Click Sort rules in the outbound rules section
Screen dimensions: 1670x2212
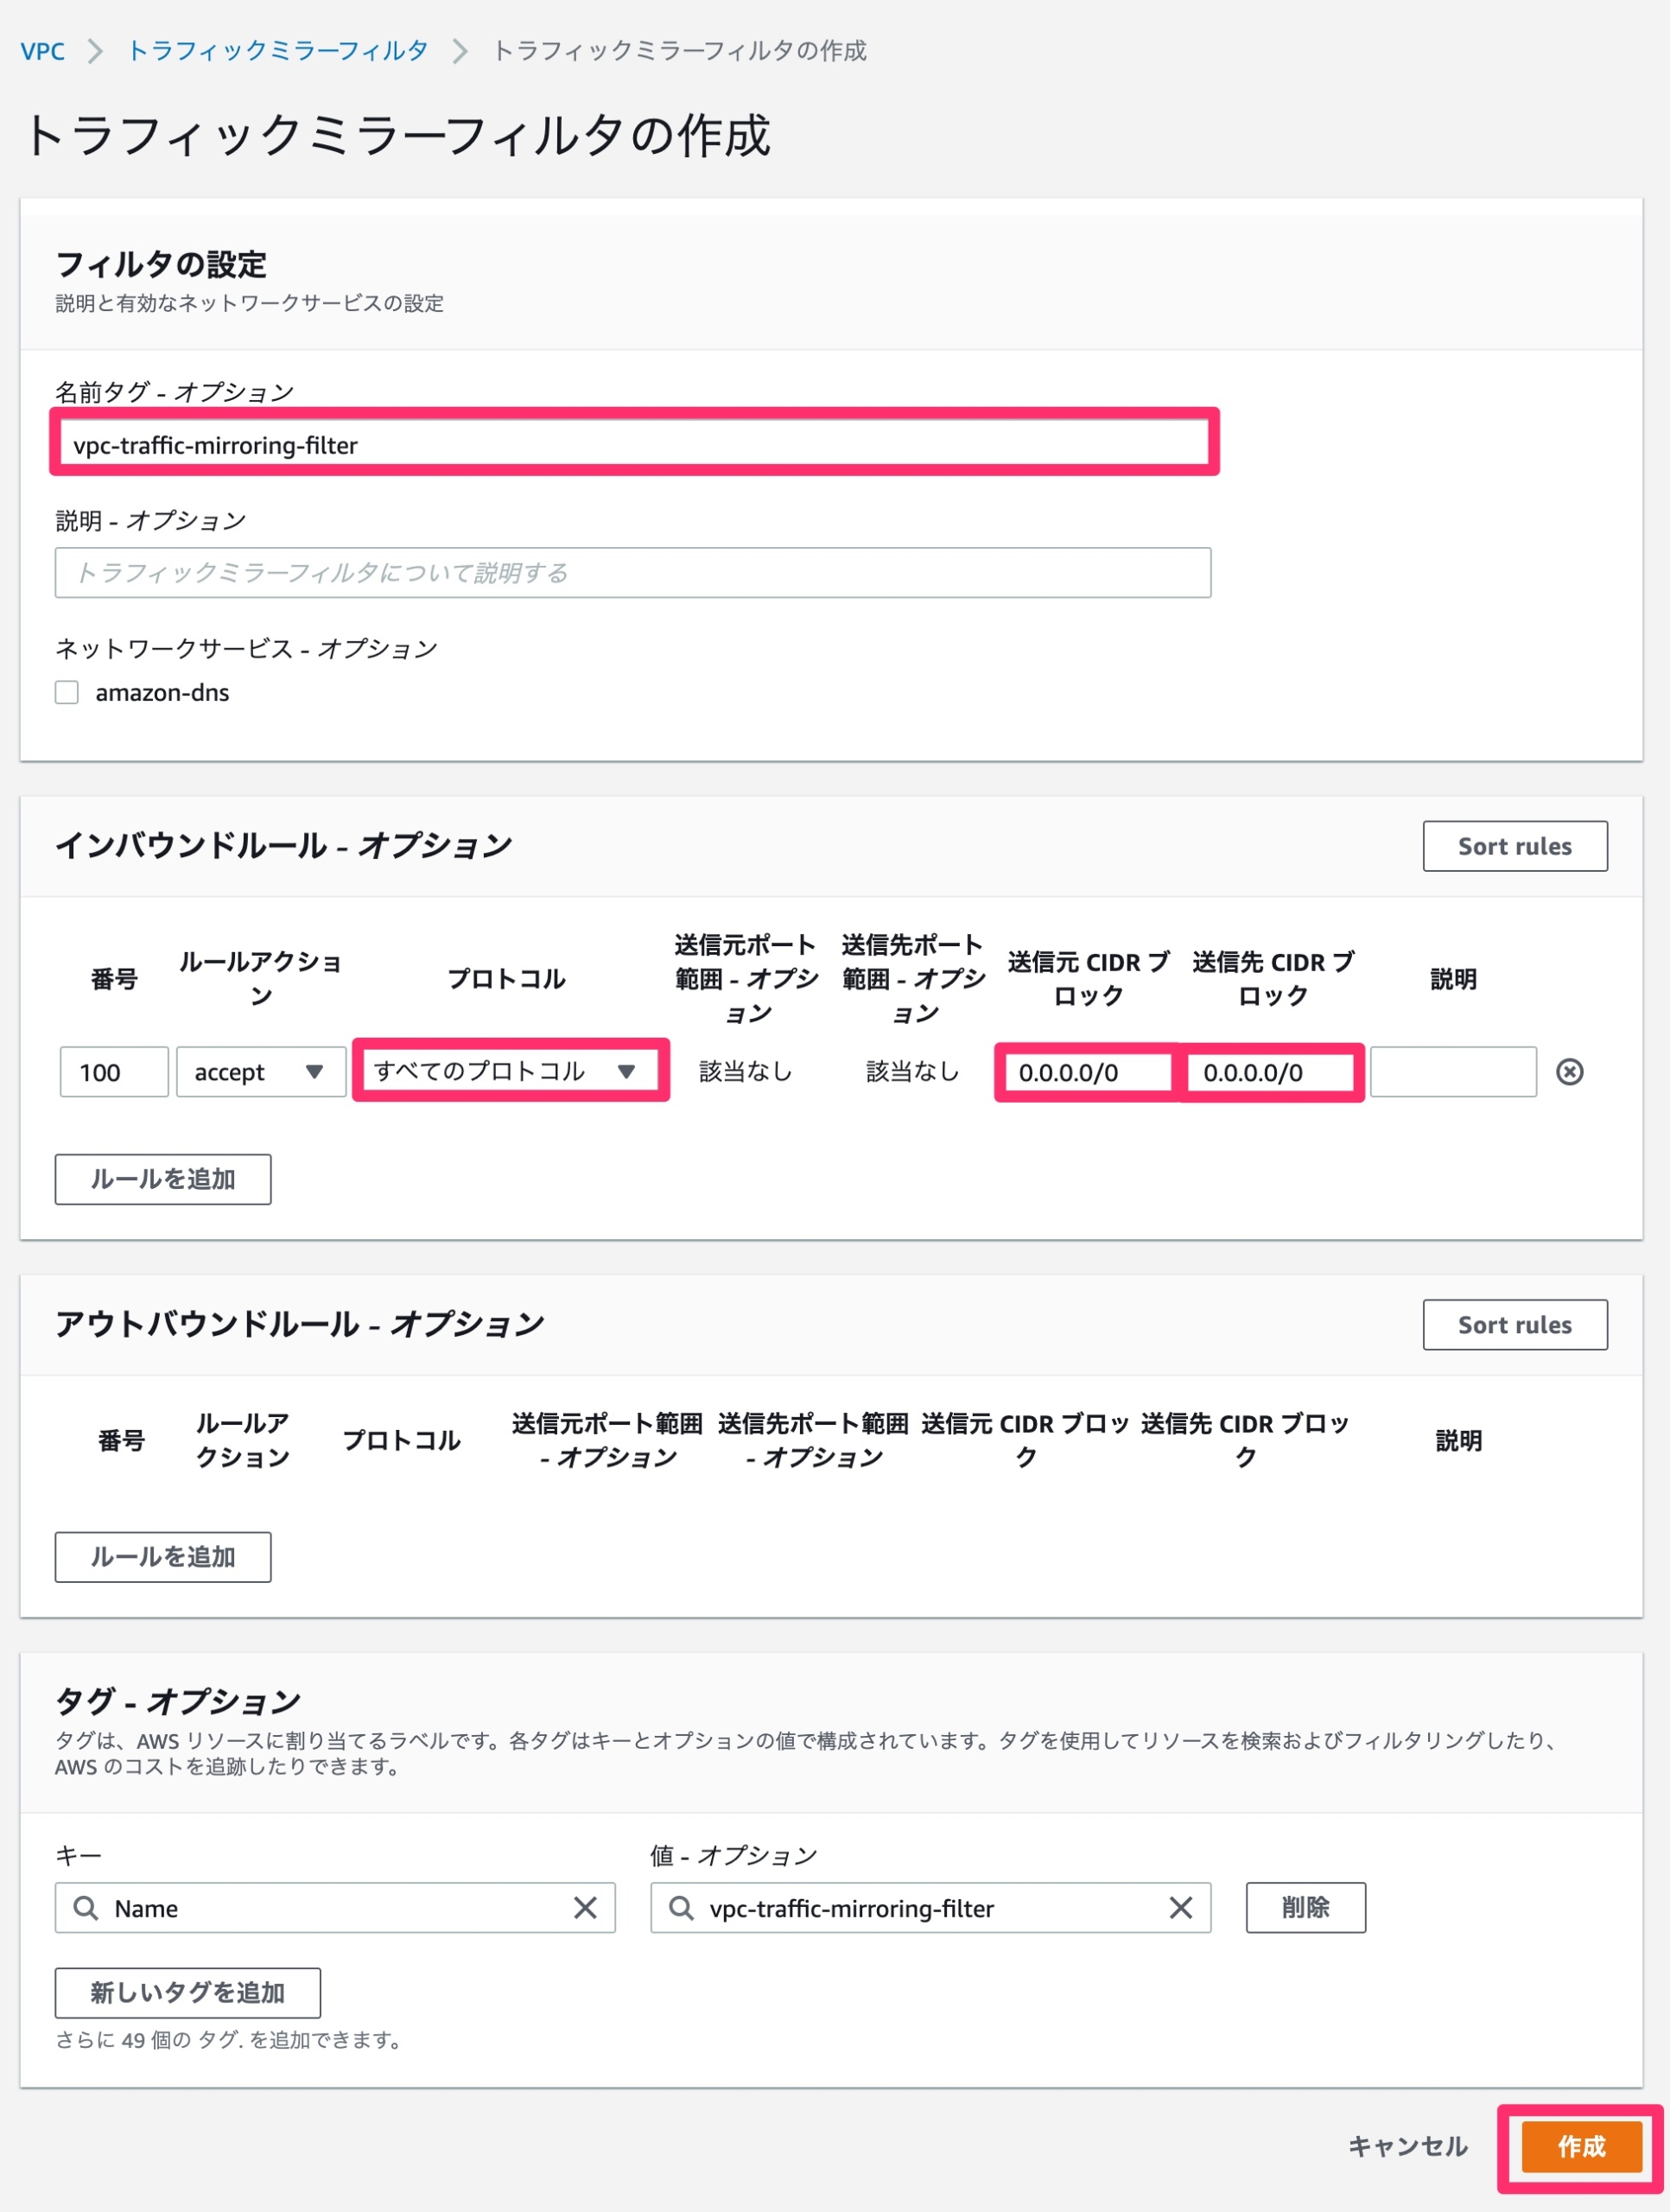(1515, 1325)
